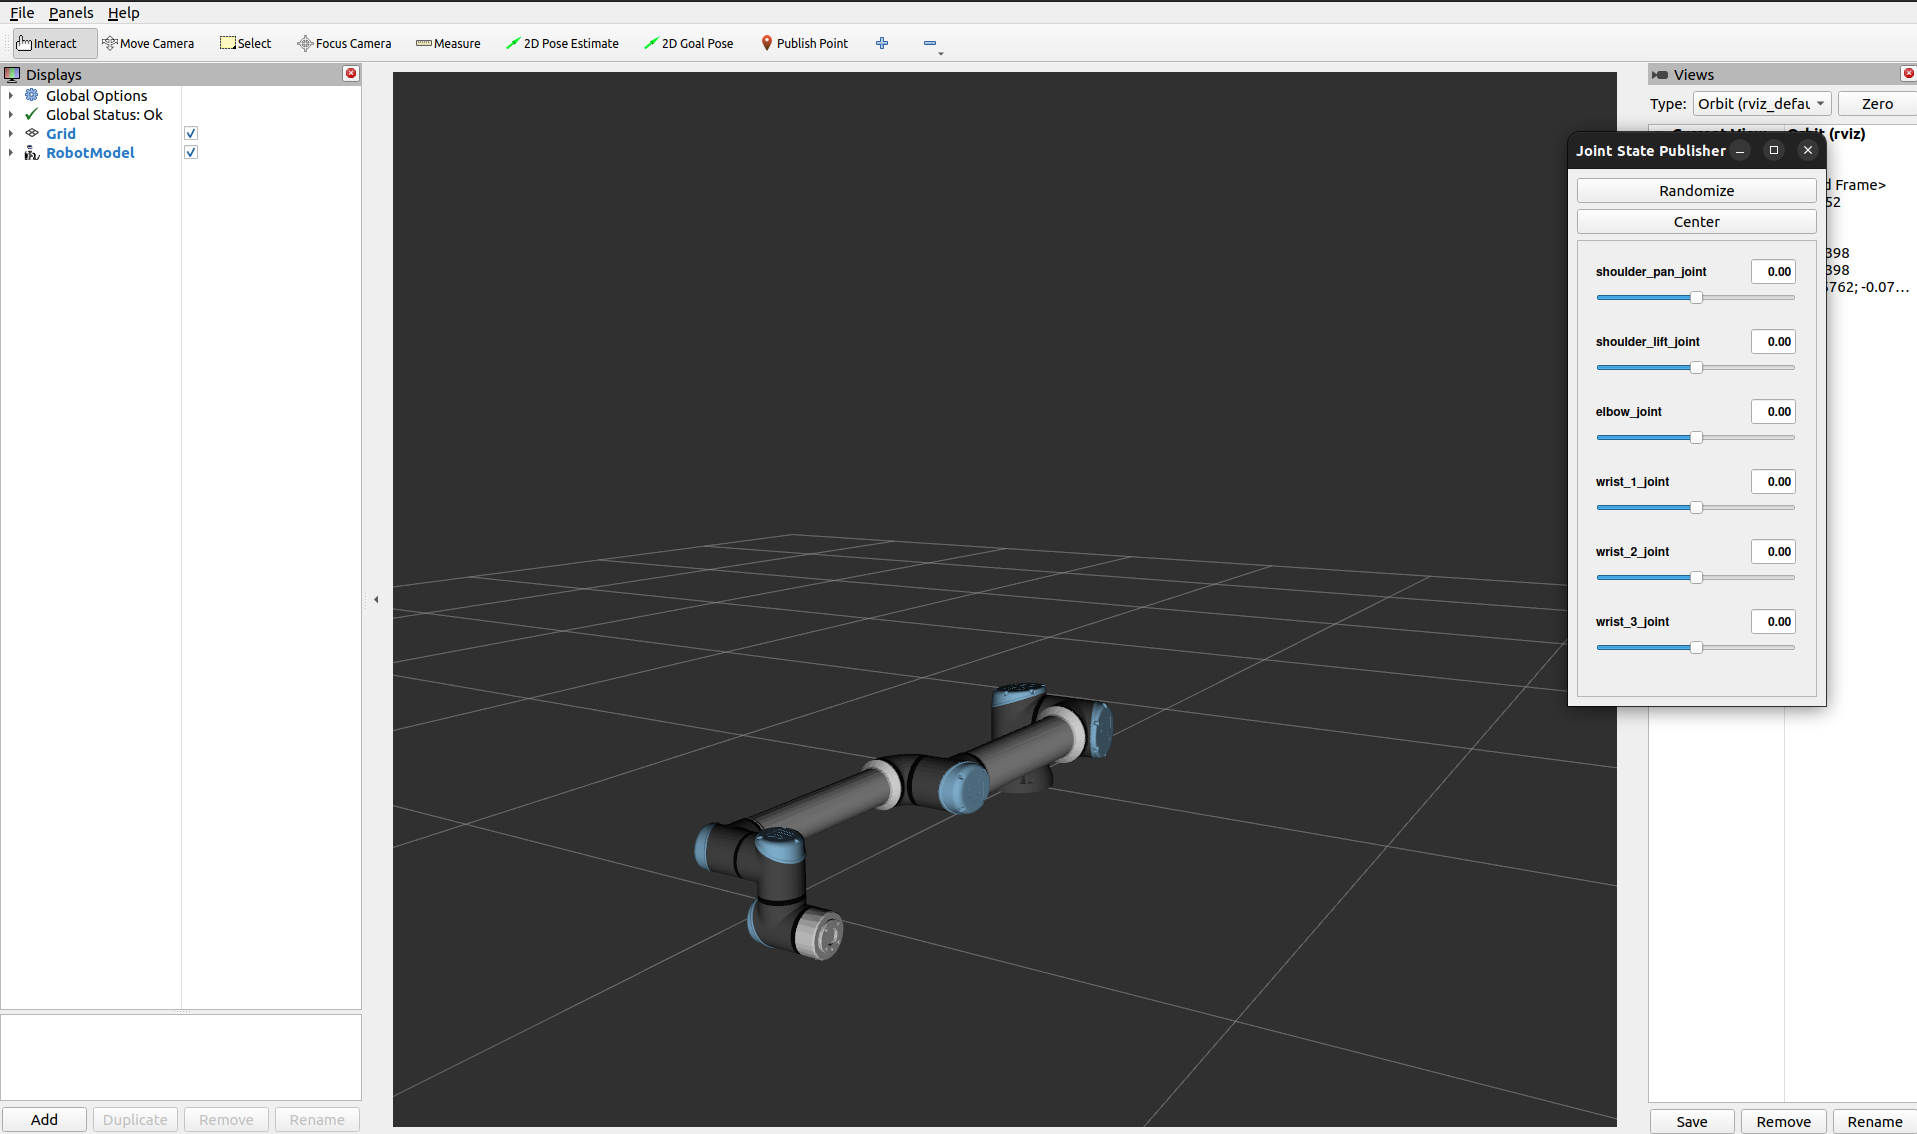Open the File menu
This screenshot has width=1917, height=1134.
pyautogui.click(x=22, y=13)
